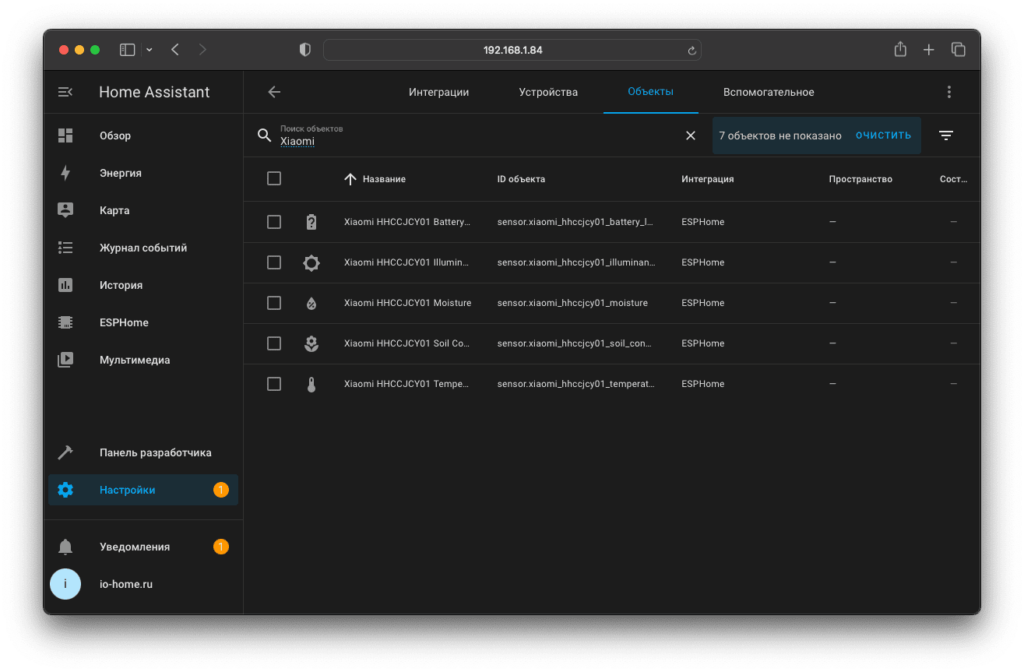Click the Уведомления notification badge
The height and width of the screenshot is (672, 1024).
pos(221,547)
